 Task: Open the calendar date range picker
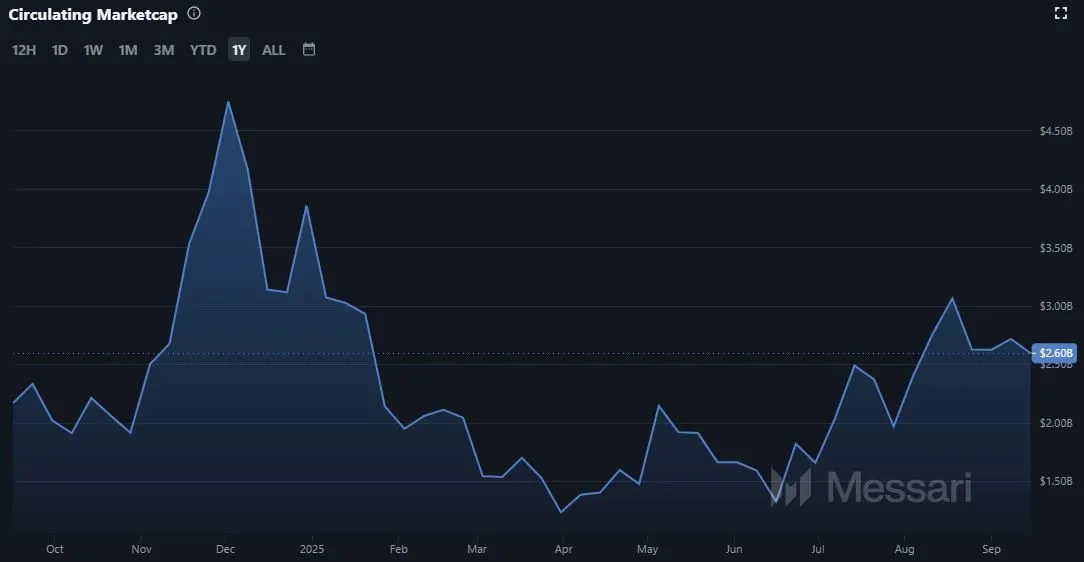click(309, 49)
